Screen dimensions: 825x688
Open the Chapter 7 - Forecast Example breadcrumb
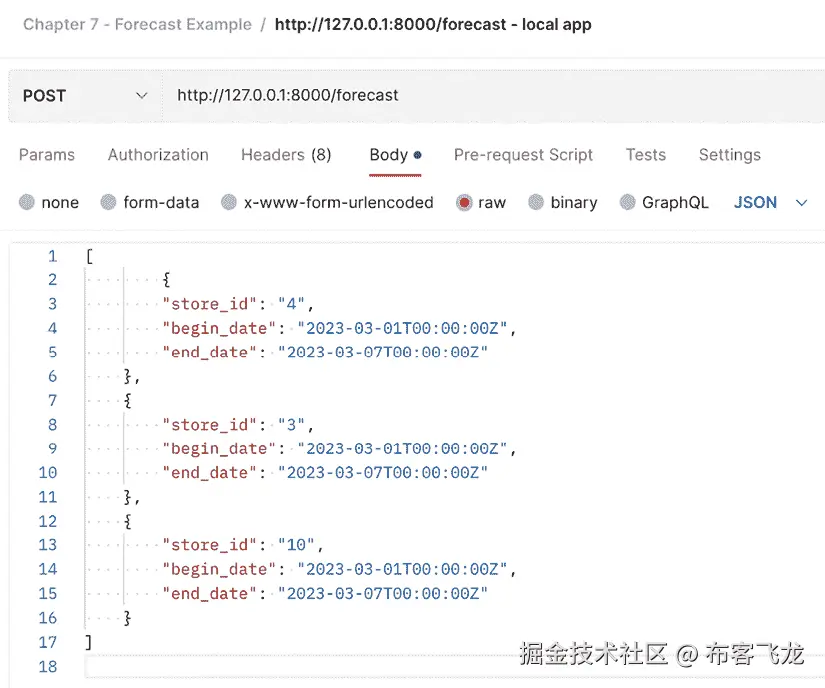137,24
